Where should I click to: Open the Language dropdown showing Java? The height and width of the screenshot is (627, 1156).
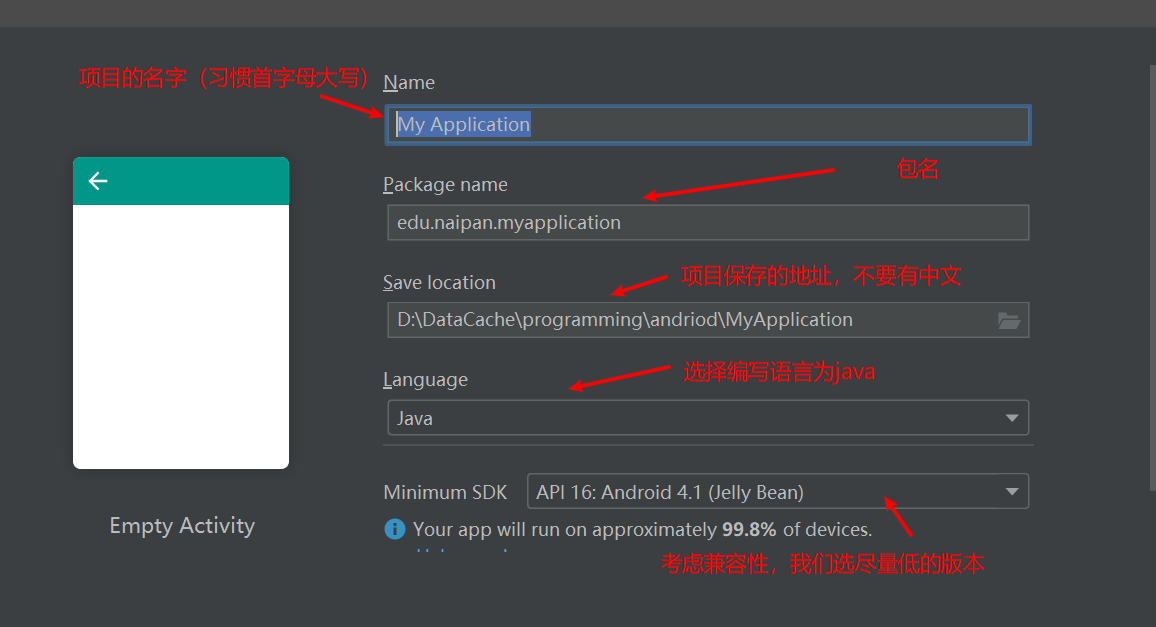click(x=708, y=417)
